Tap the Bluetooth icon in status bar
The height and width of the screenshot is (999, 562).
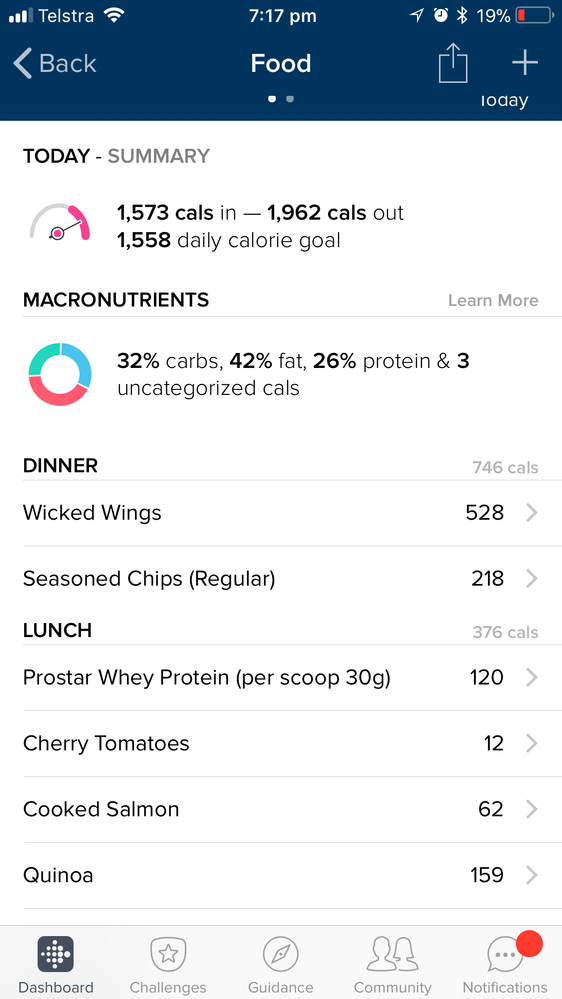tap(463, 16)
